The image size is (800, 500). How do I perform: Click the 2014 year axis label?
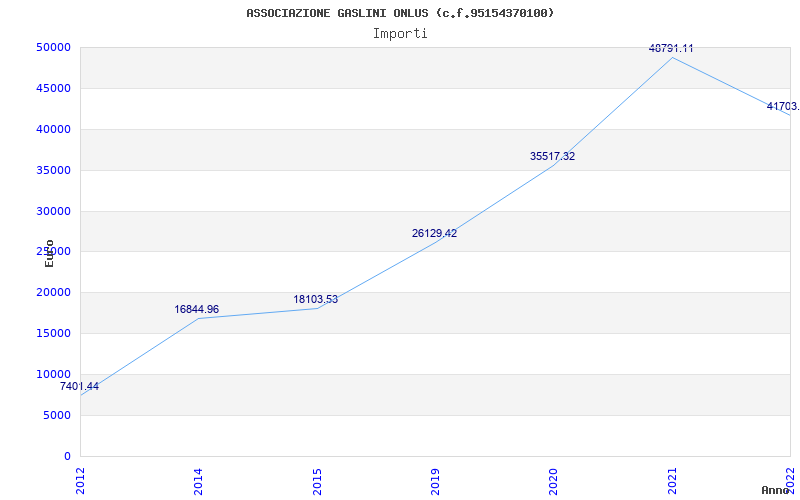click(x=199, y=479)
